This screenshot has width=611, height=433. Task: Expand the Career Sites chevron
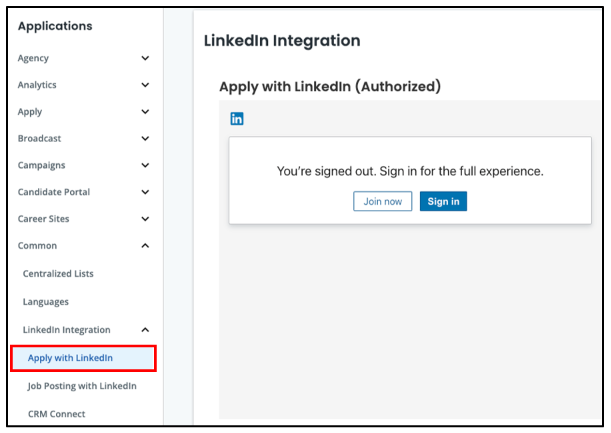click(145, 219)
